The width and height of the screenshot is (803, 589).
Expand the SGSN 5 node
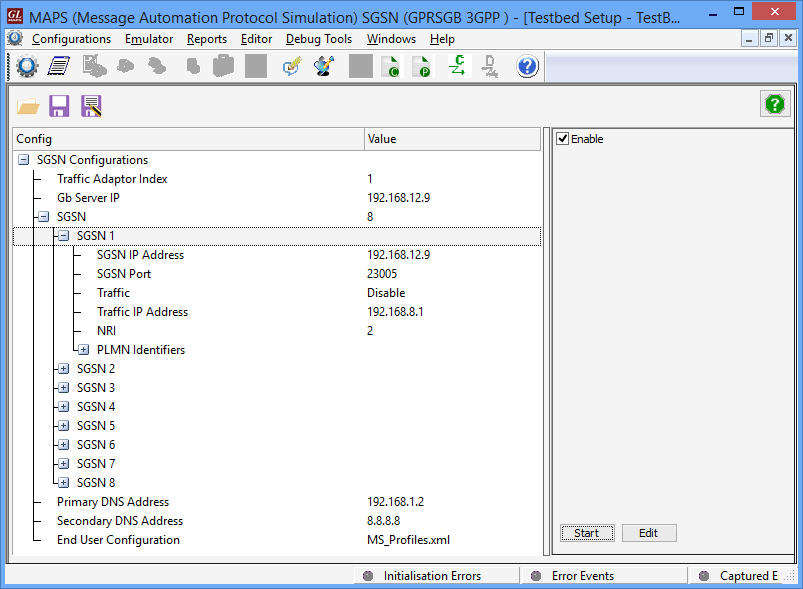pyautogui.click(x=64, y=426)
